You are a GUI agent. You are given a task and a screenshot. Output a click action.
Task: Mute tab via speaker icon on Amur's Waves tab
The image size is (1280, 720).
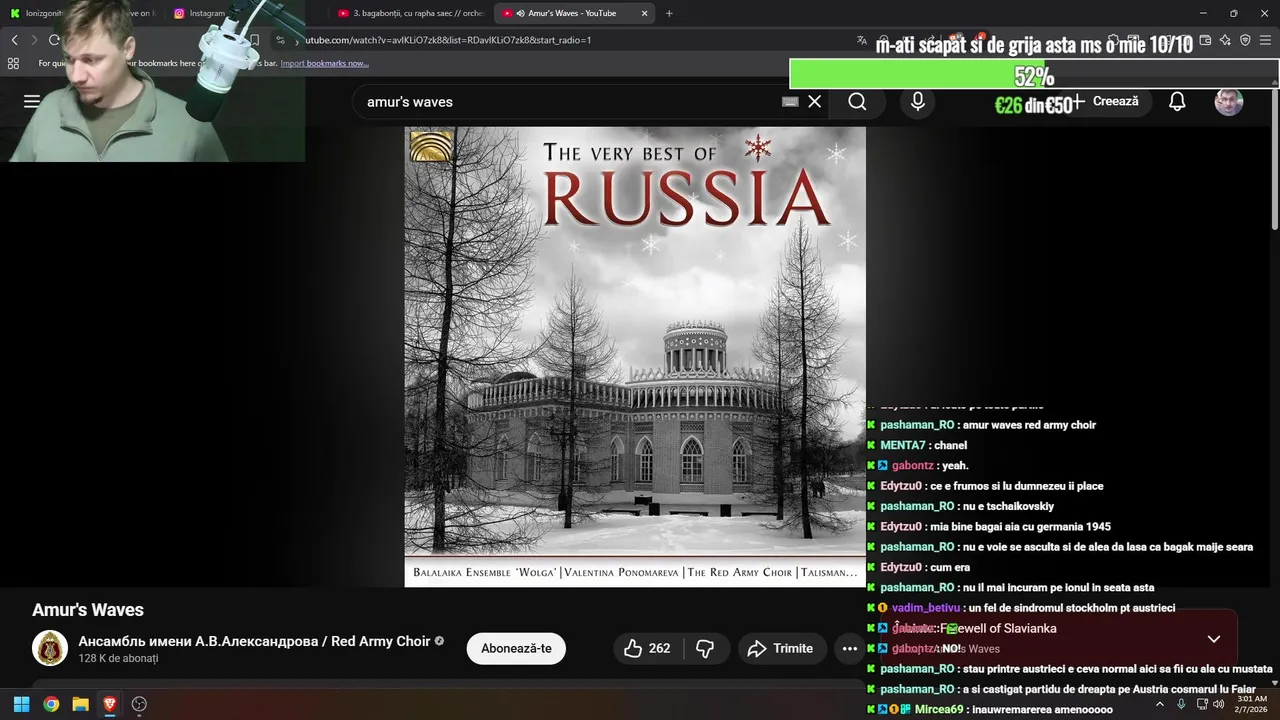(x=520, y=13)
